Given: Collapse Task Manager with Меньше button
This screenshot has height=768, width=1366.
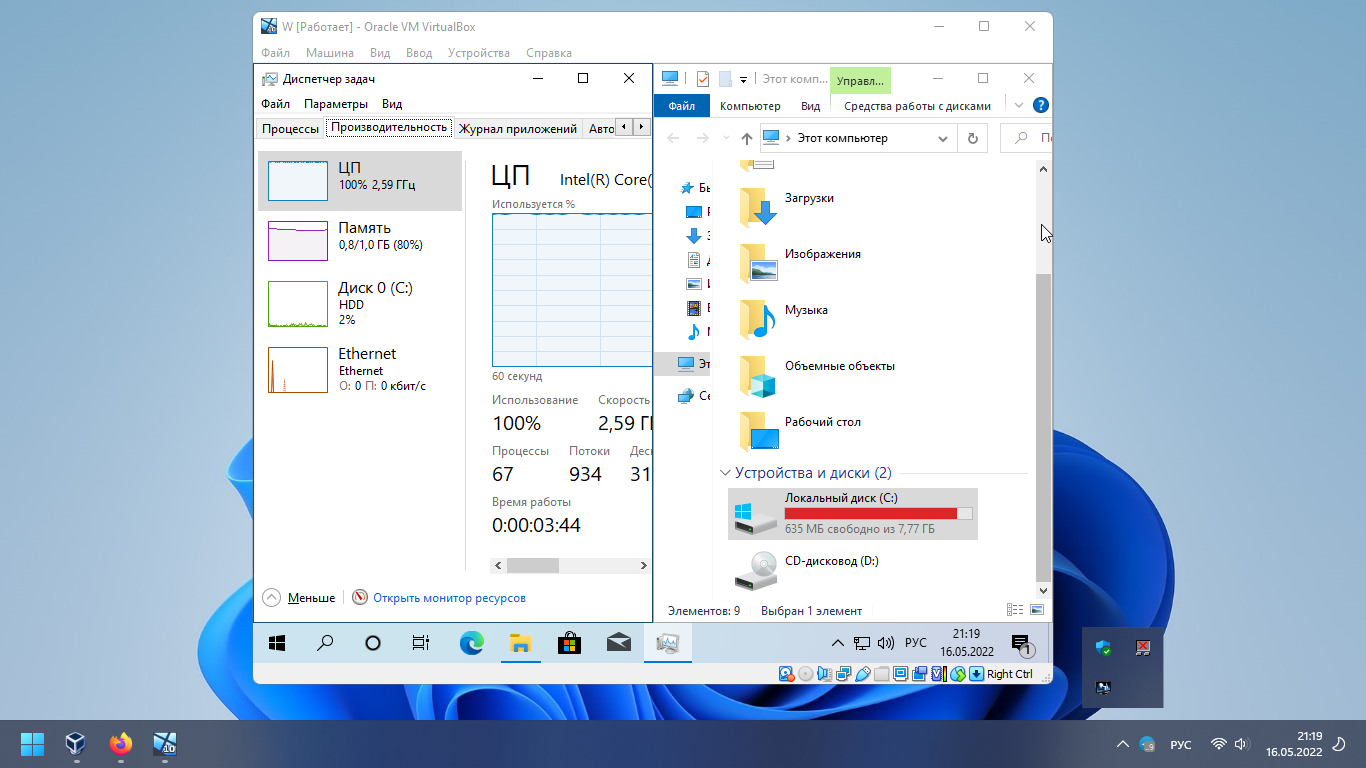Looking at the screenshot, I should pos(299,598).
